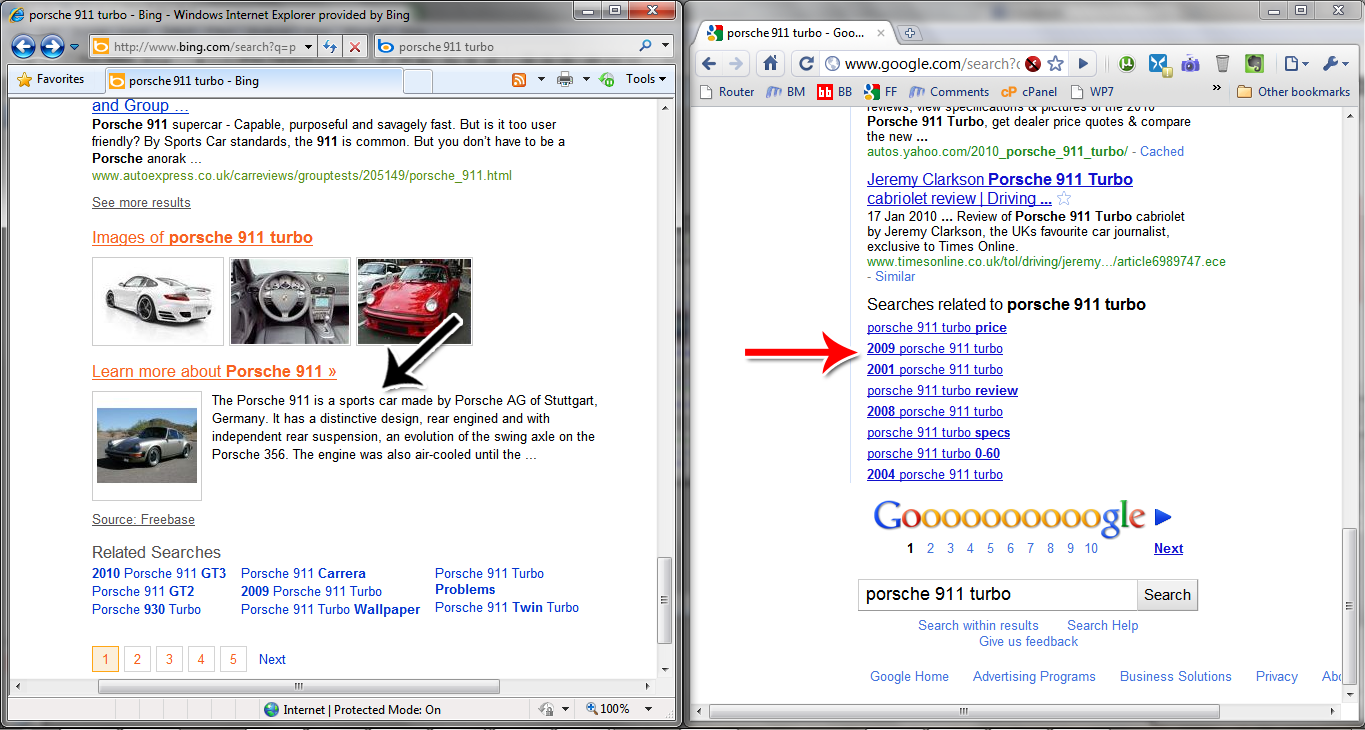Click the magnifier search icon in IE search box
The height and width of the screenshot is (730, 1365).
pos(646,46)
